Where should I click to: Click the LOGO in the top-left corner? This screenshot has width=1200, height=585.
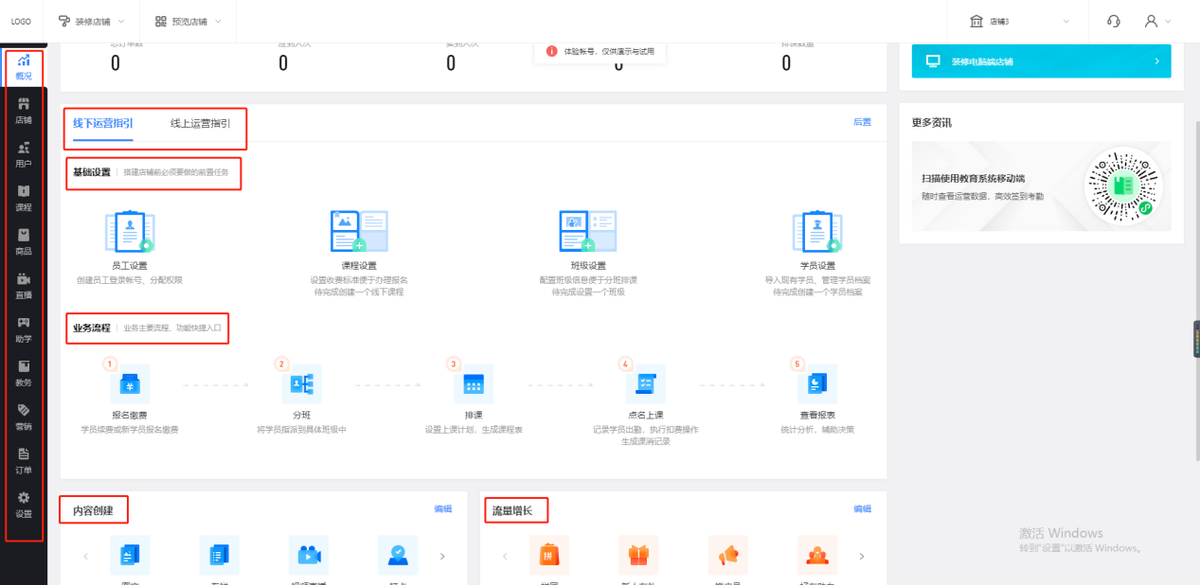pyautogui.click(x=21, y=21)
